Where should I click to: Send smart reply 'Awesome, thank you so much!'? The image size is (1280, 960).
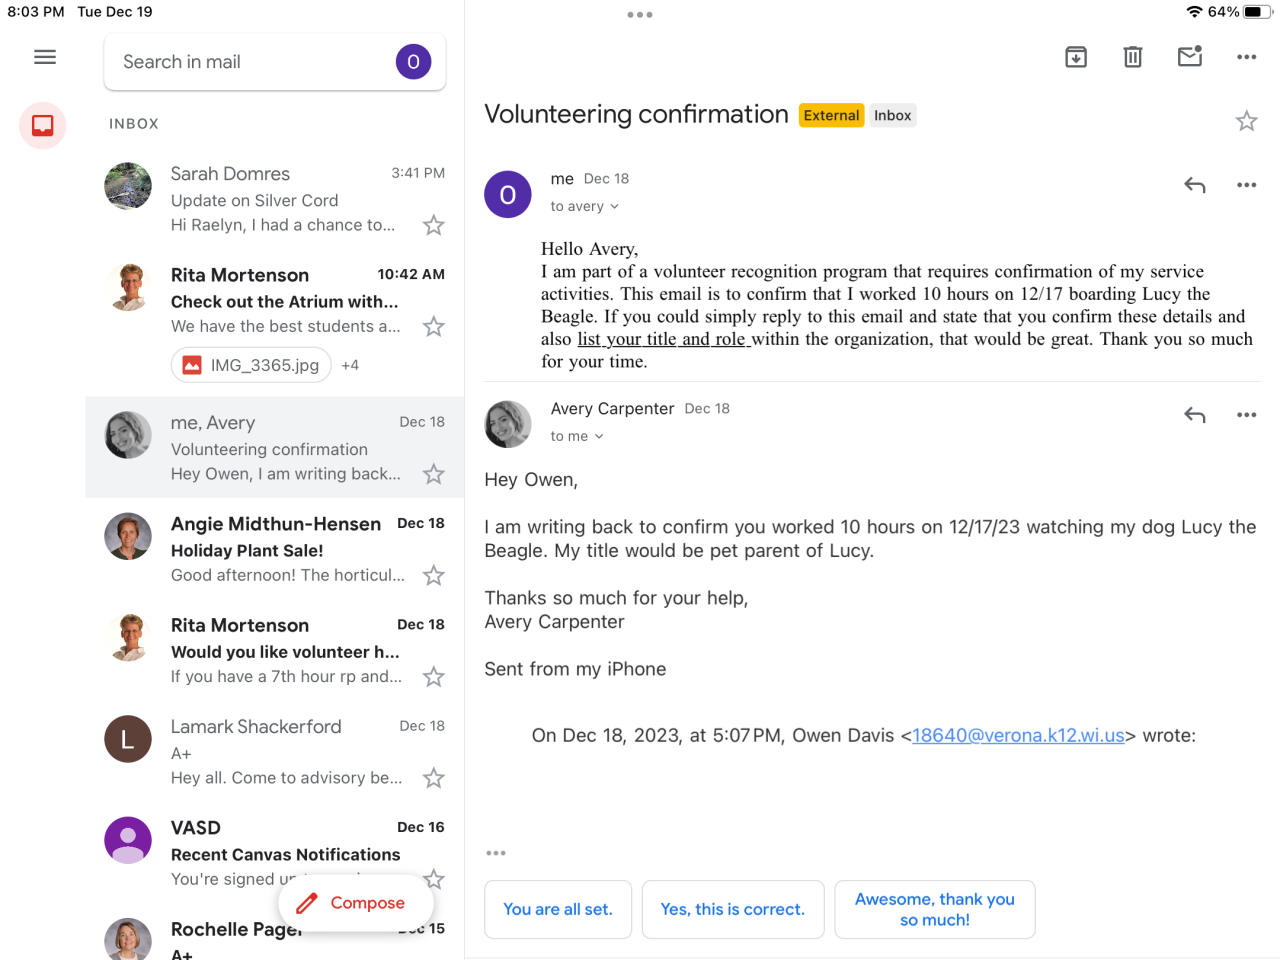[x=935, y=909]
